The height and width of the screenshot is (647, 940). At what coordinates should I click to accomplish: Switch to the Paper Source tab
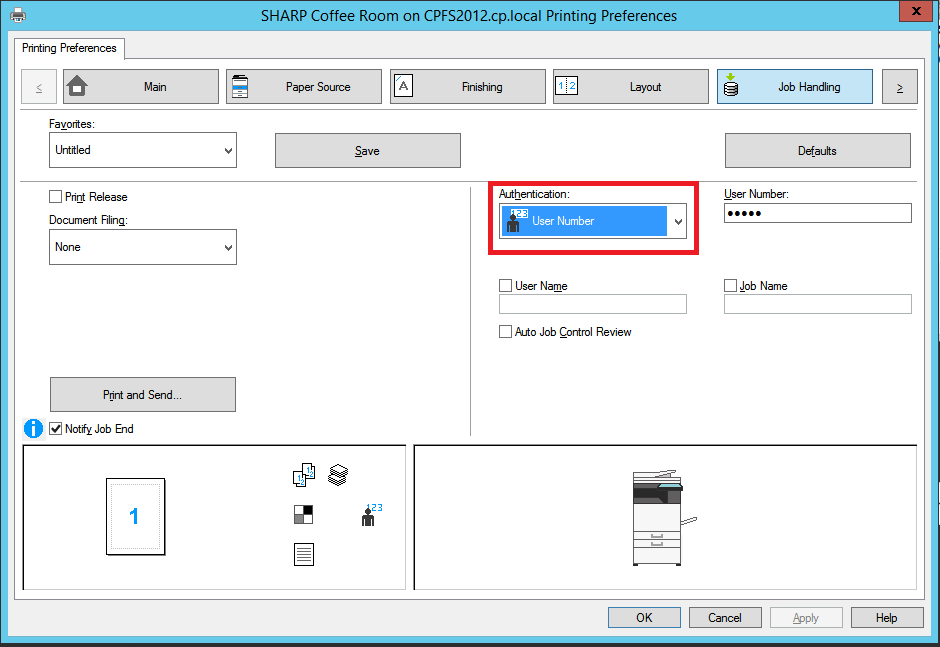[304, 87]
